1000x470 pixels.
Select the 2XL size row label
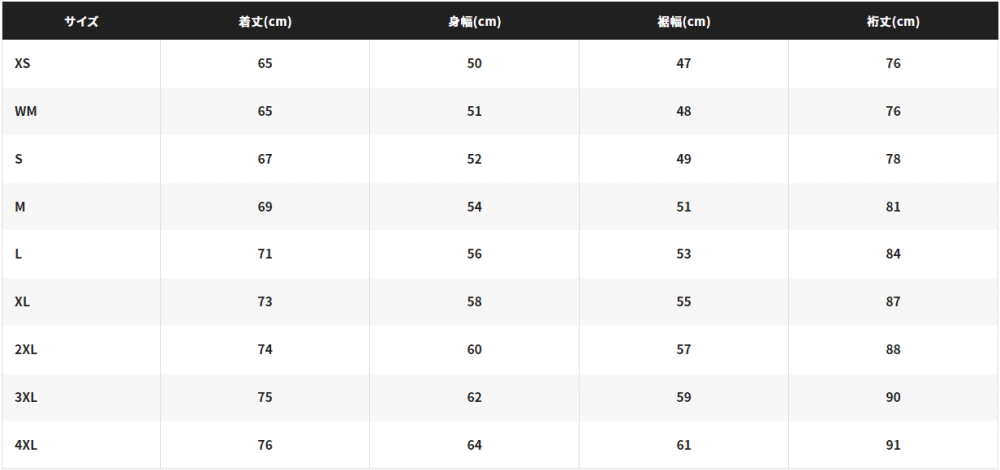pyautogui.click(x=26, y=349)
